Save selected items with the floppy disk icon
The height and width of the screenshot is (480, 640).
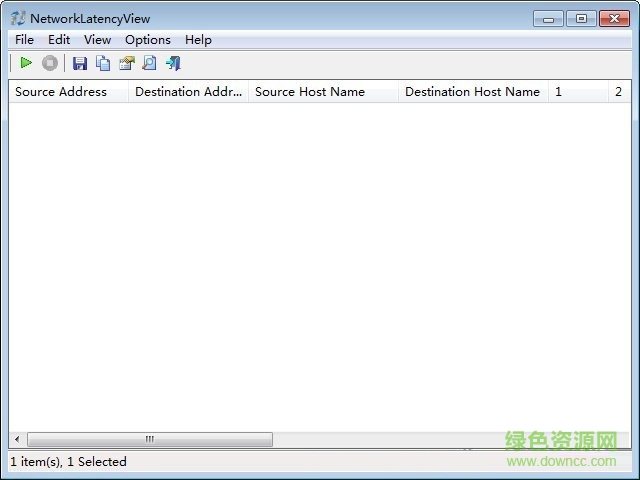pyautogui.click(x=80, y=63)
